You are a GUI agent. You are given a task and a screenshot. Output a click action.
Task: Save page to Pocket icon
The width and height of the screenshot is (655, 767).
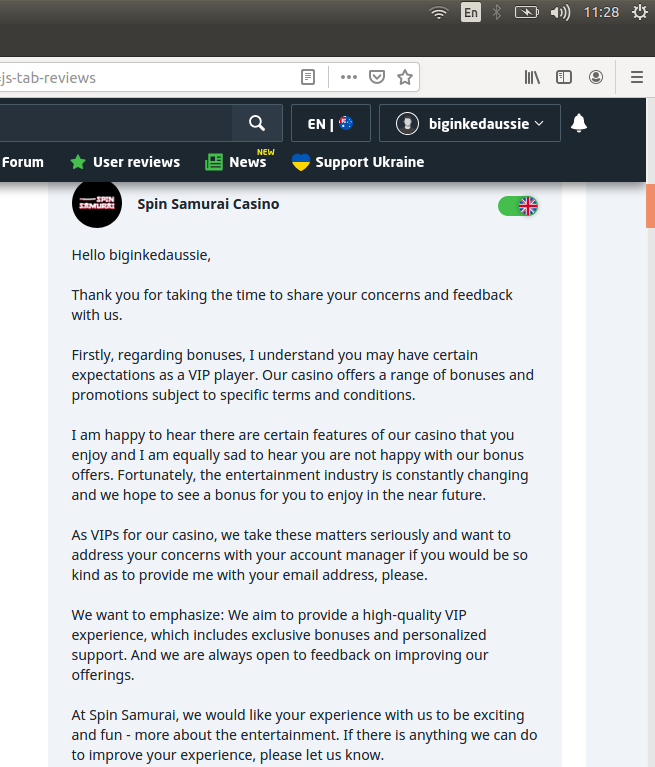pos(377,77)
